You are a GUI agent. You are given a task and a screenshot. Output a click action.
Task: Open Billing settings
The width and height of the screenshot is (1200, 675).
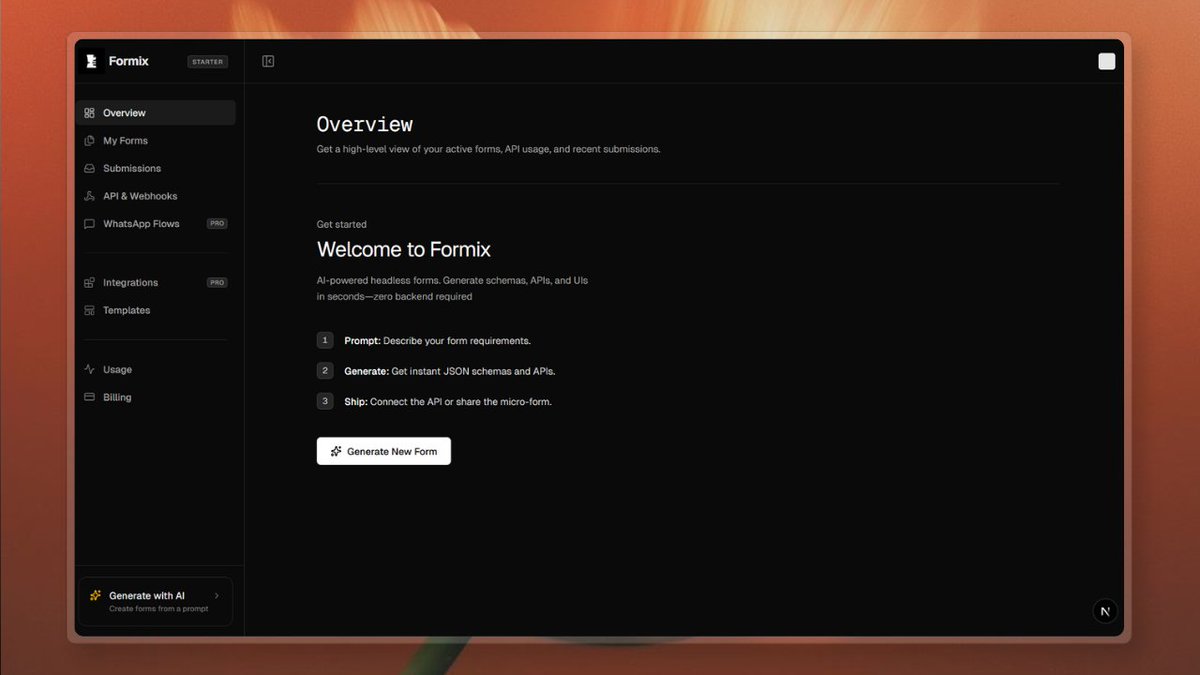[x=156, y=397]
